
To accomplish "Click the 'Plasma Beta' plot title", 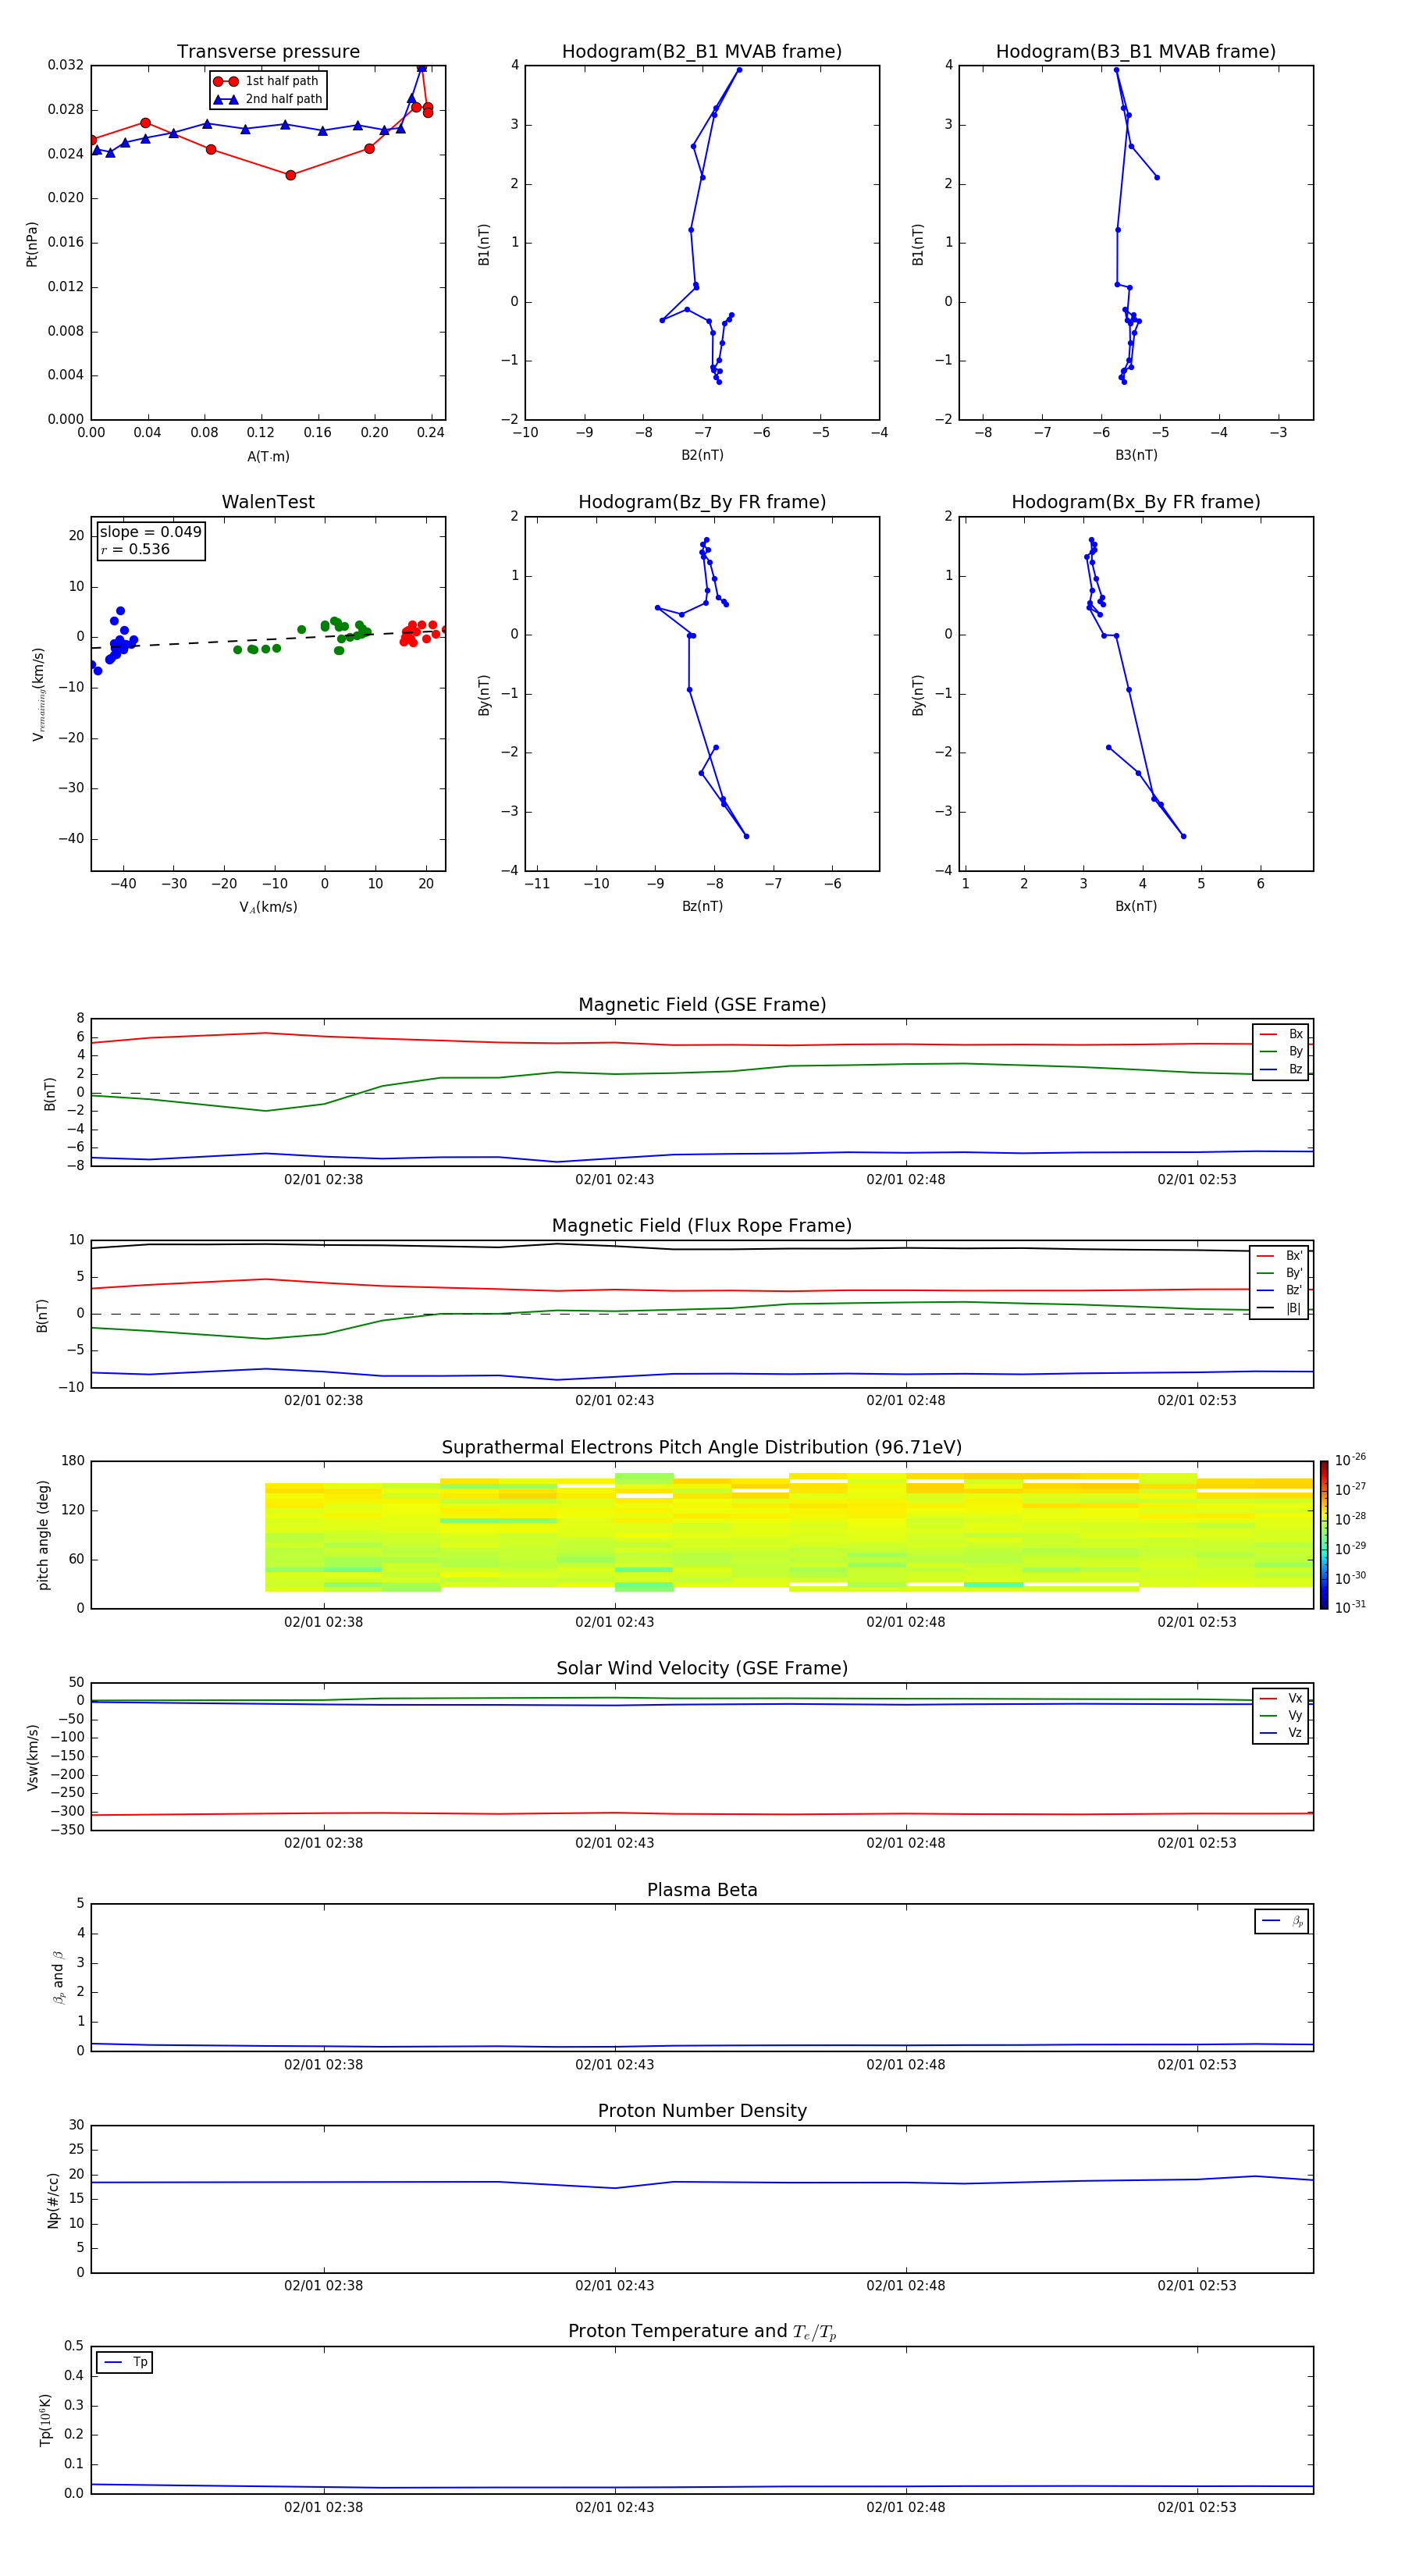I will coord(702,1891).
